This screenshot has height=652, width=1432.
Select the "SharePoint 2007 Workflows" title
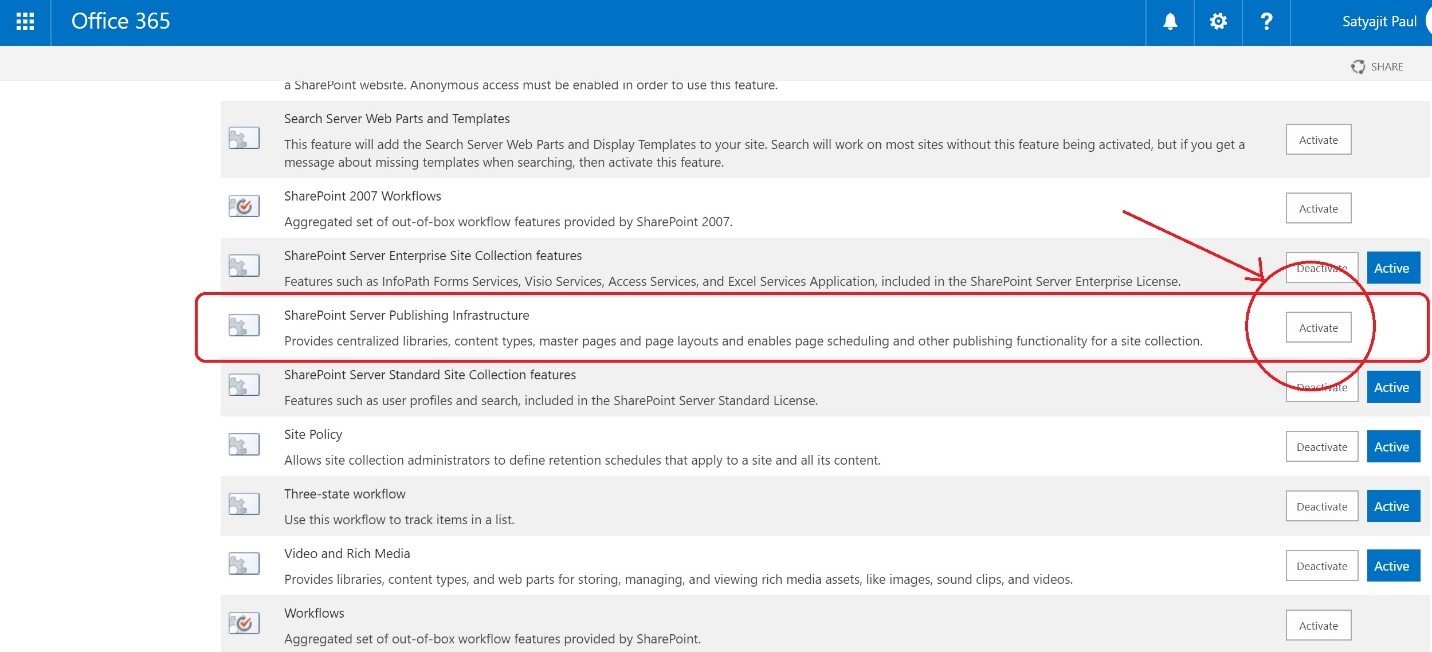pos(363,196)
